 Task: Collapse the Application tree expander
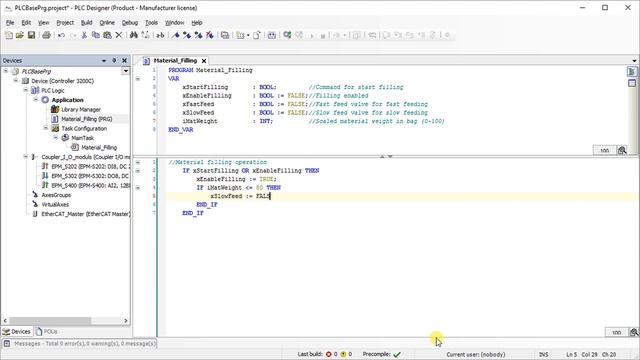pyautogui.click(x=36, y=100)
